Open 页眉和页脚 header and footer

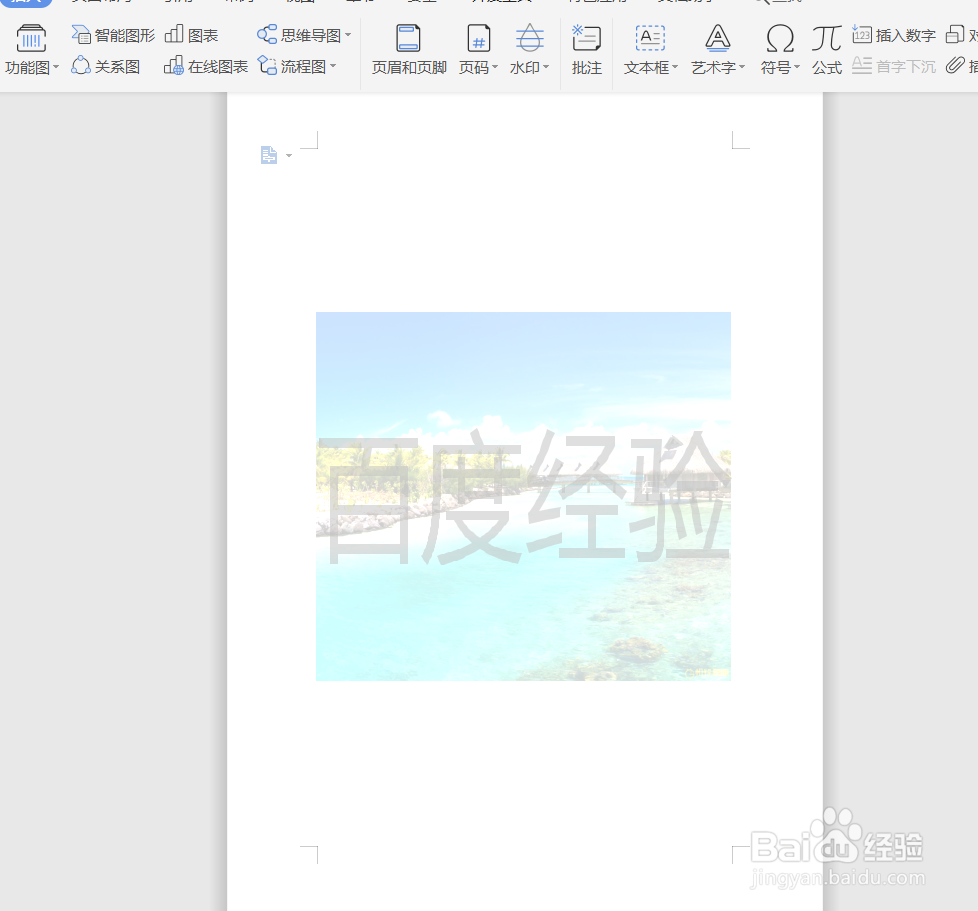pos(409,50)
